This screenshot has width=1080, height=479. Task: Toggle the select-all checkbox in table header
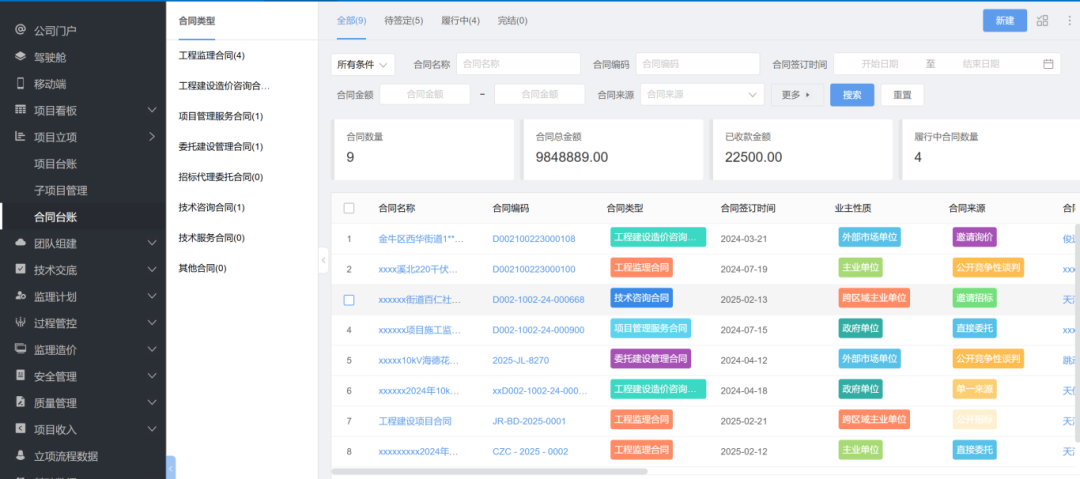[x=349, y=208]
